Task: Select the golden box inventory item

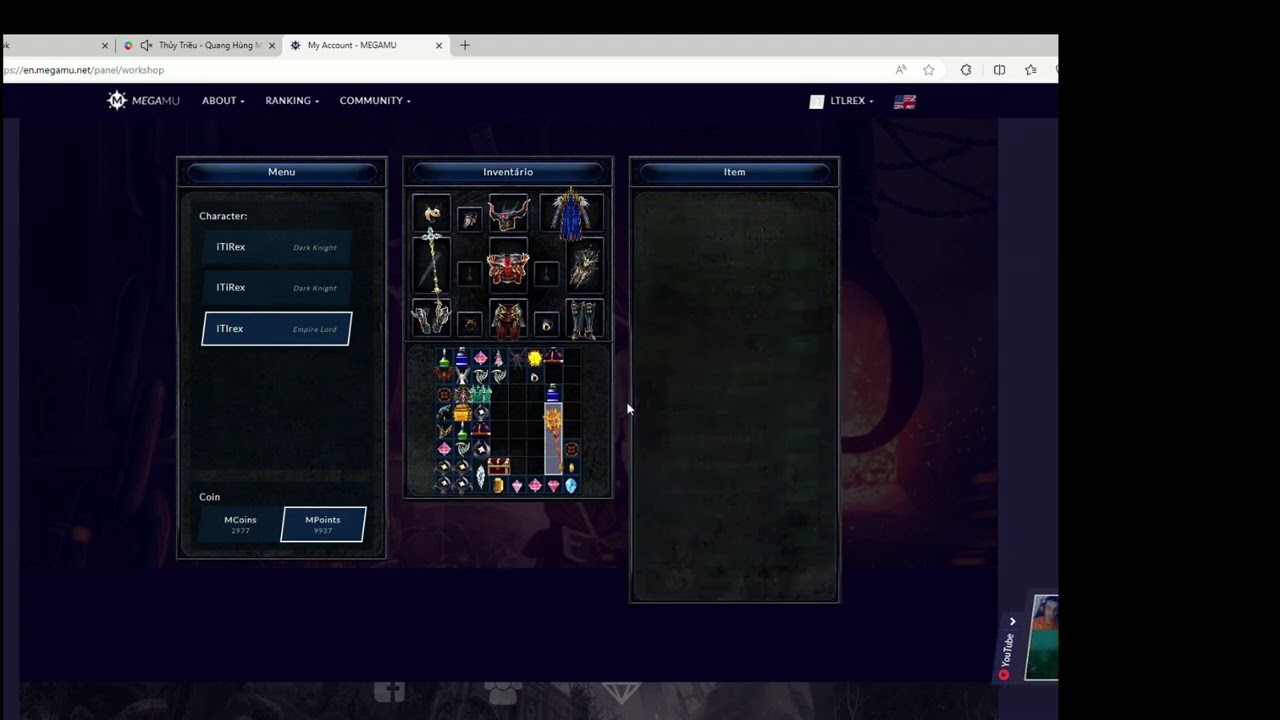Action: coord(462,412)
